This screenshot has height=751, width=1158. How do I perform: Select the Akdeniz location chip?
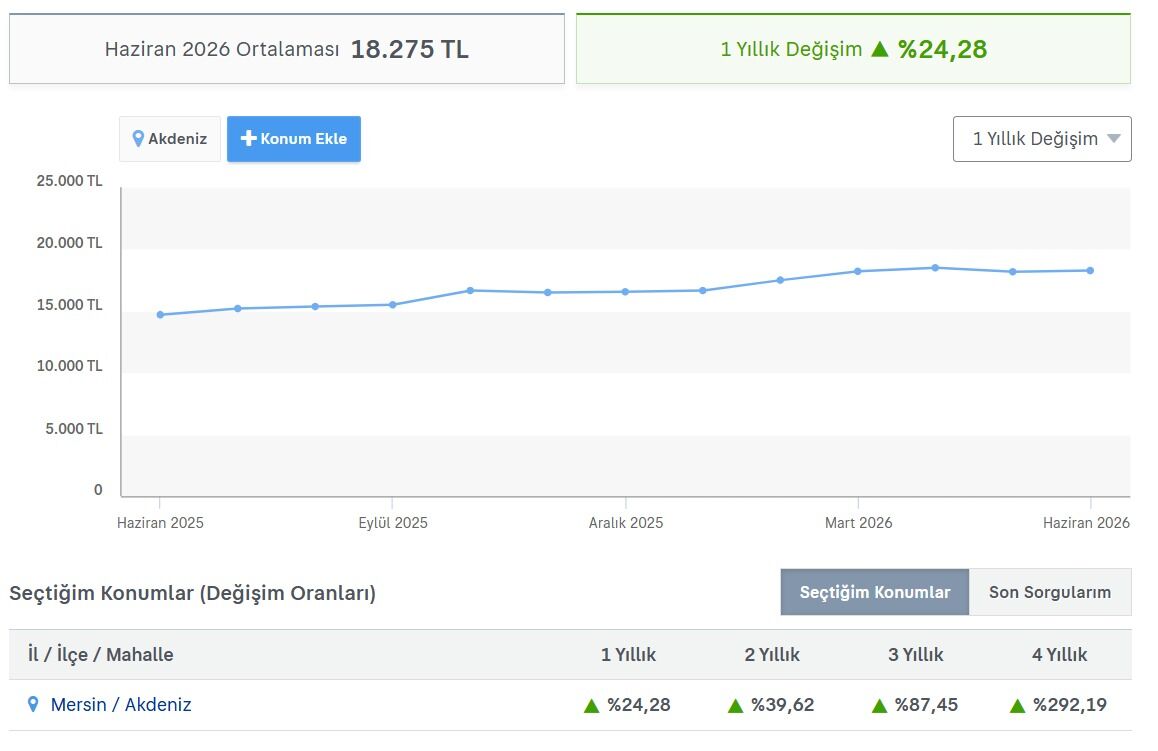coord(170,139)
